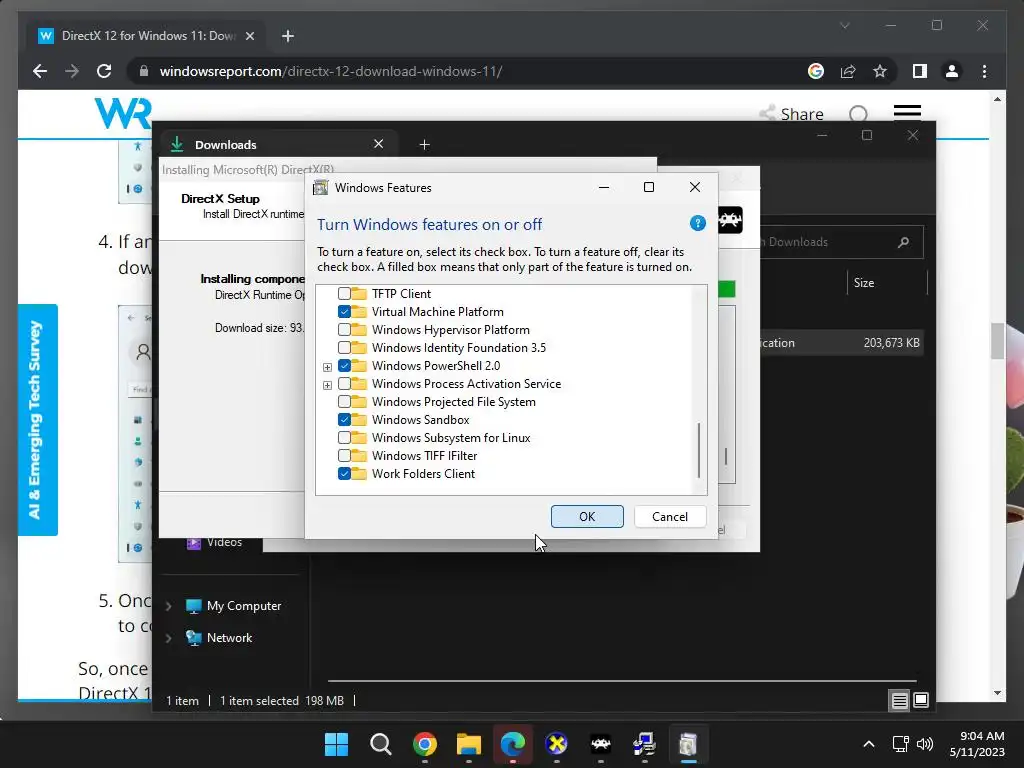Click the WR Windows Report logo

click(123, 112)
